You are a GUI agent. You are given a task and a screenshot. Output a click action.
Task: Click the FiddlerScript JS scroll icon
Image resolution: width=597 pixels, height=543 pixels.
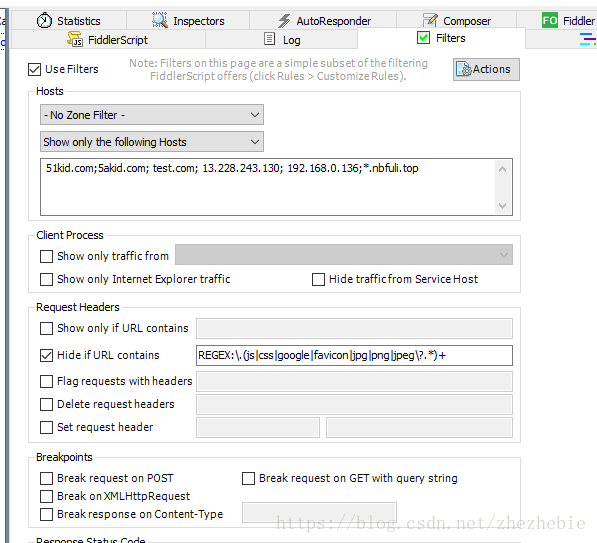pyautogui.click(x=75, y=39)
